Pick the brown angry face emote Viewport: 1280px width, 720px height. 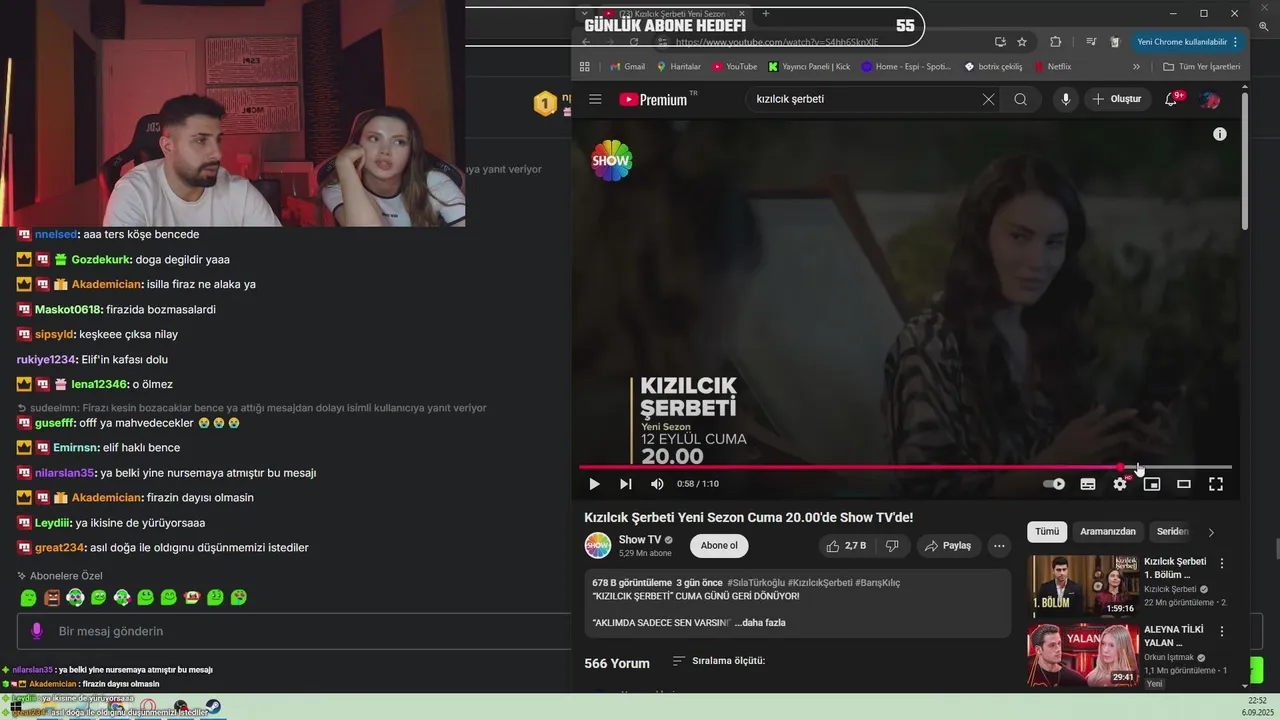(52, 598)
